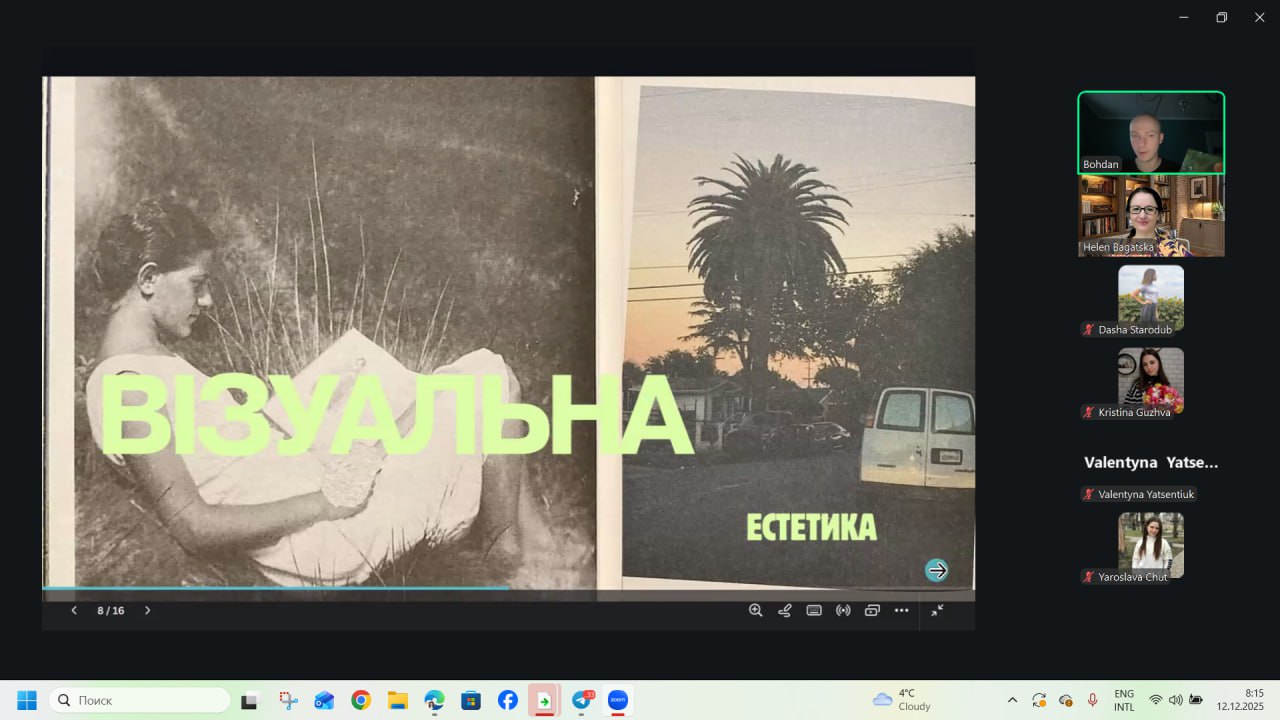Image resolution: width=1280 pixels, height=720 pixels.
Task: Open the zoom magnifier tool
Action: pyautogui.click(x=756, y=610)
